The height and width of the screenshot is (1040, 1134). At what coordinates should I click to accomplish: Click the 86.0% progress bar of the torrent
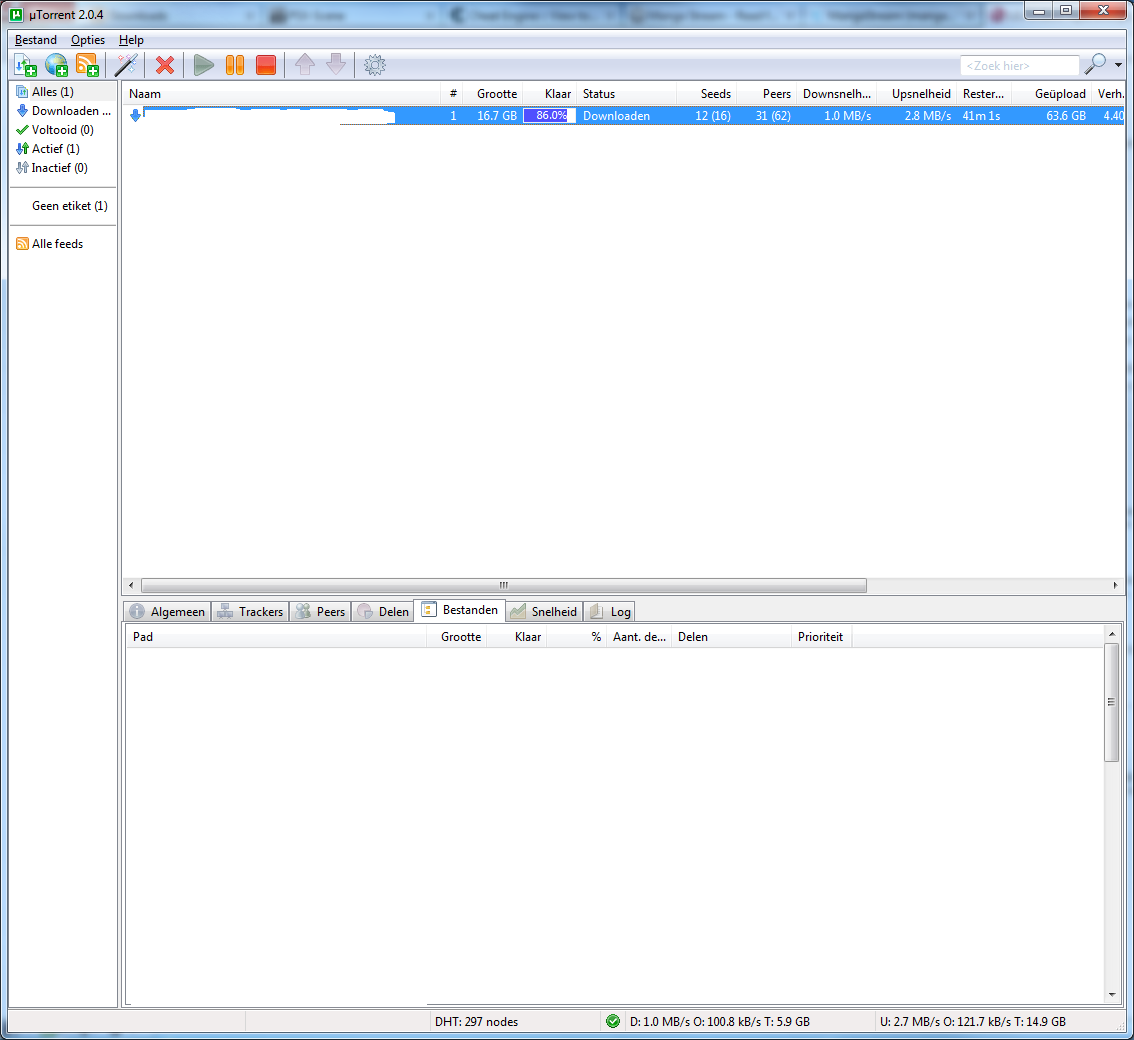[550, 116]
